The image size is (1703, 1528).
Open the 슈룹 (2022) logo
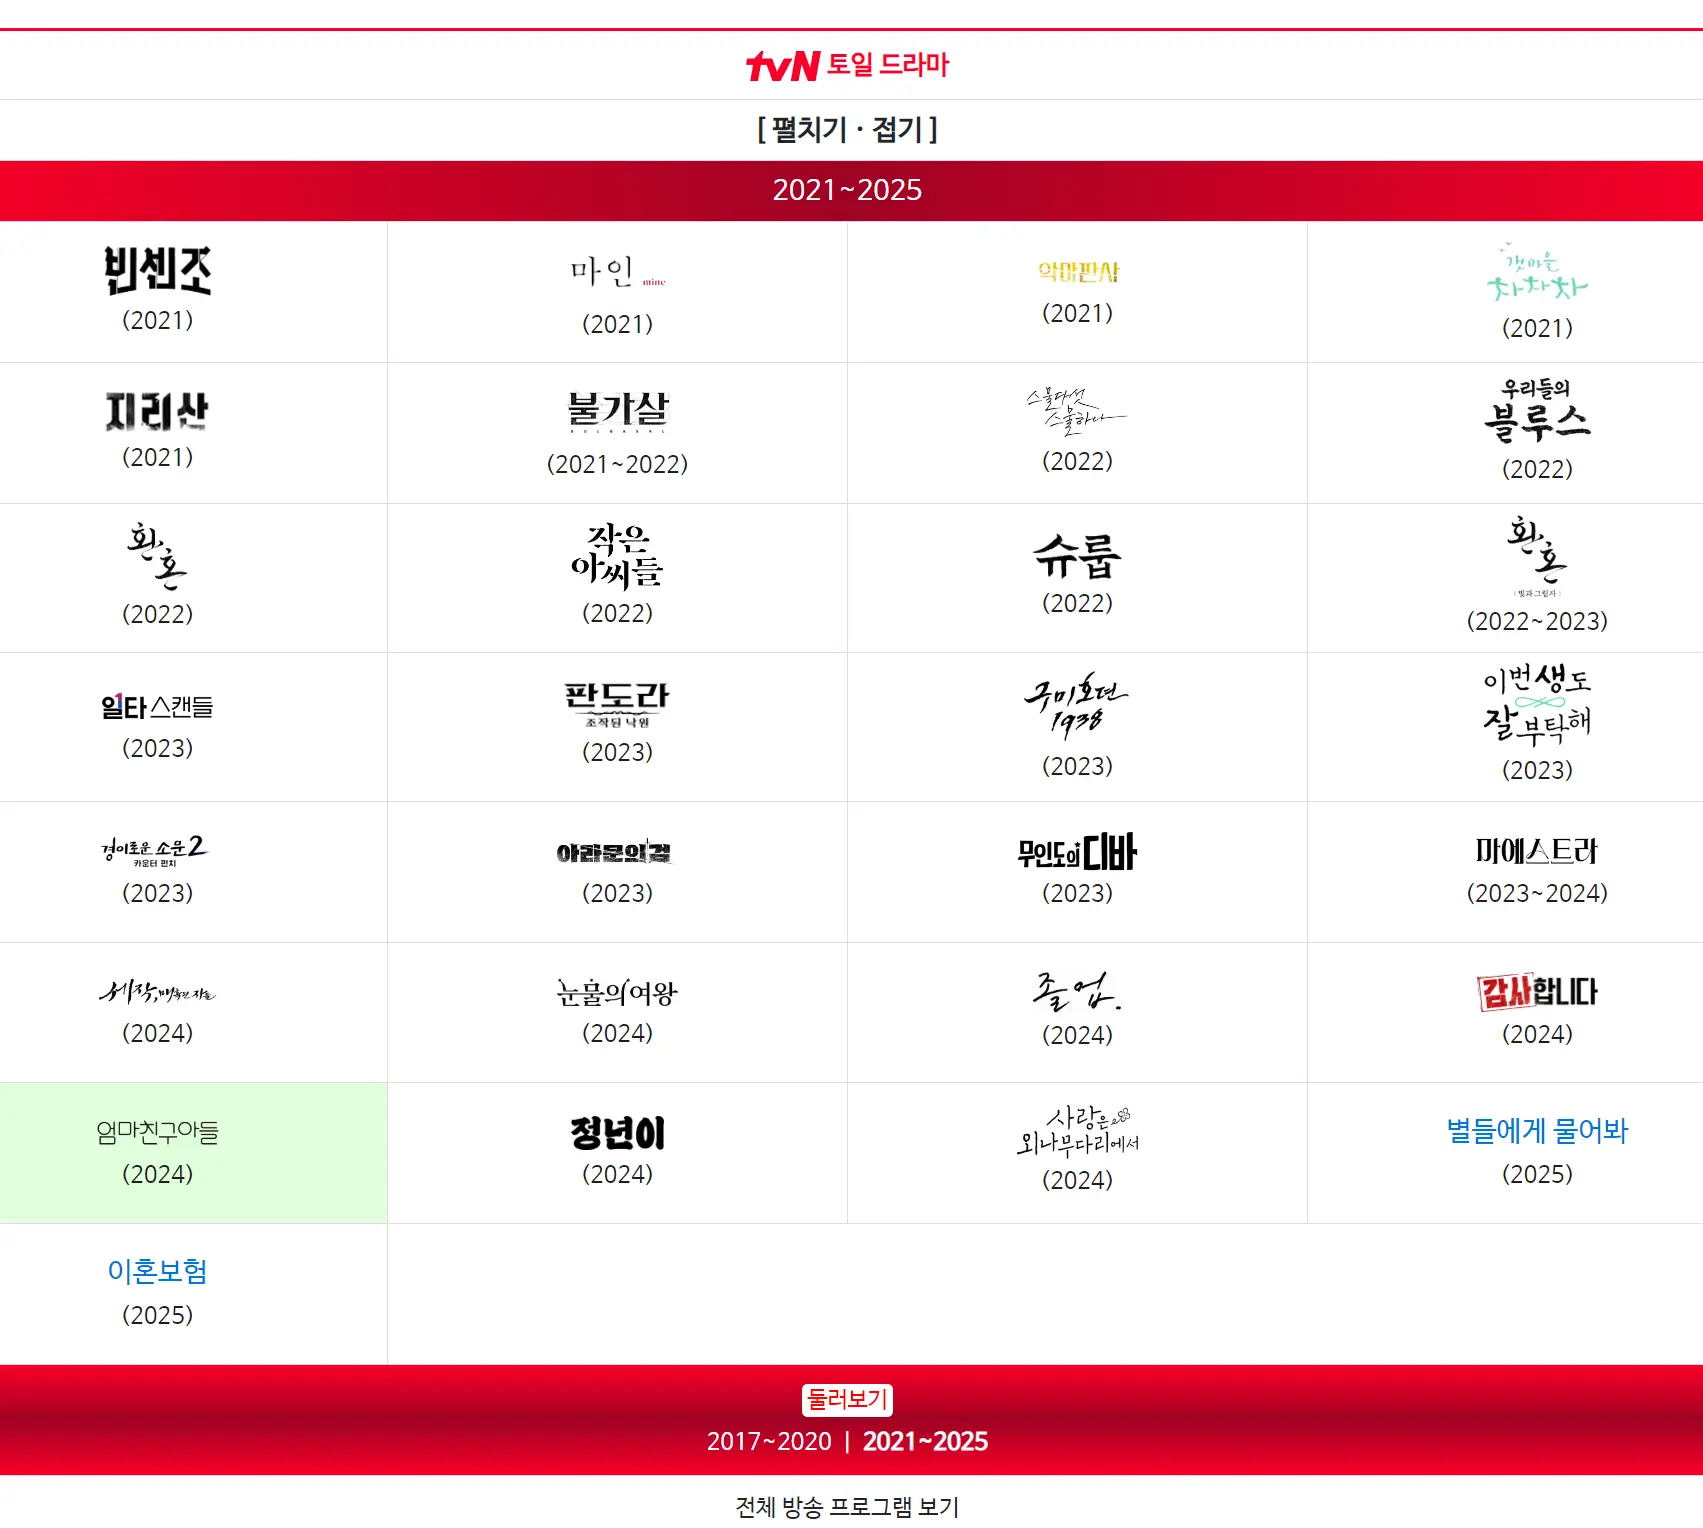(1077, 556)
